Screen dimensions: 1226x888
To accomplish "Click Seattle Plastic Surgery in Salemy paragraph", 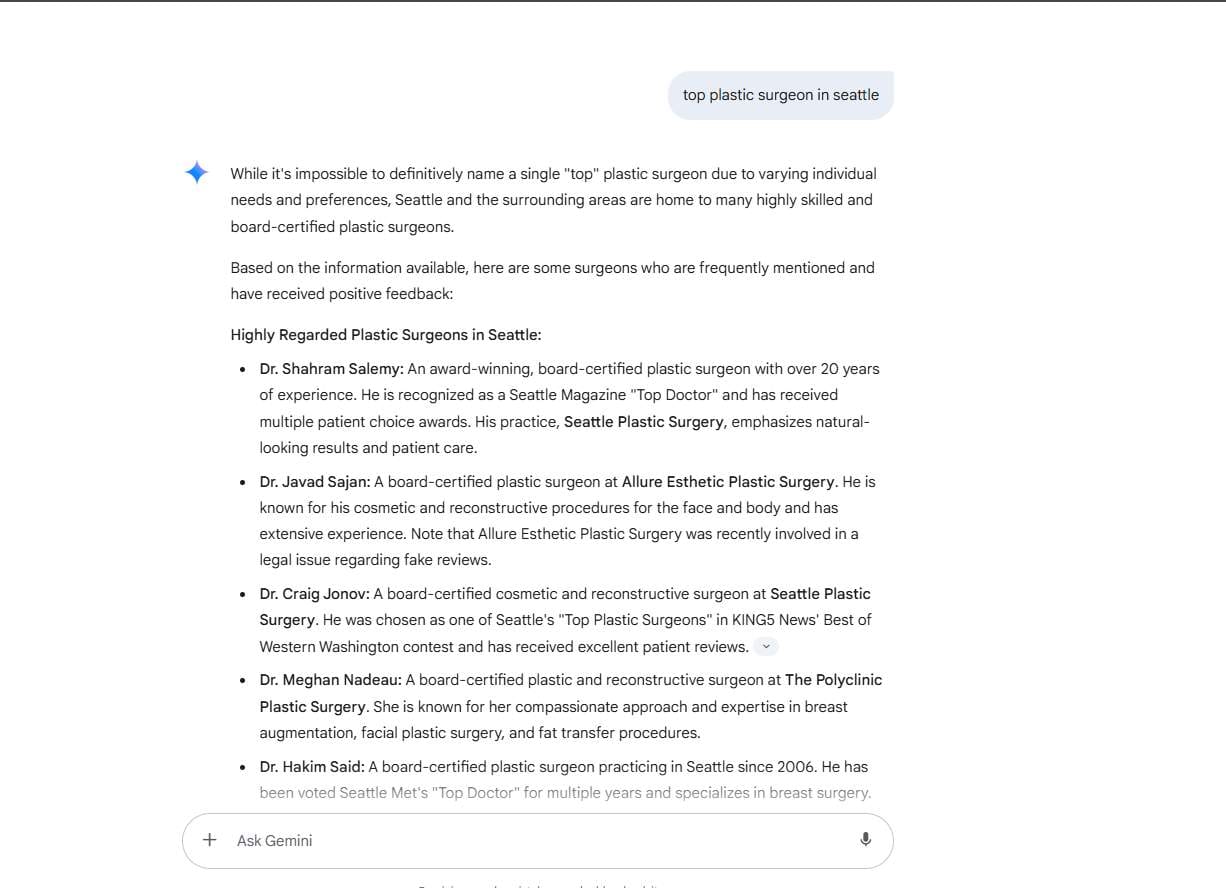I will click(x=643, y=422).
